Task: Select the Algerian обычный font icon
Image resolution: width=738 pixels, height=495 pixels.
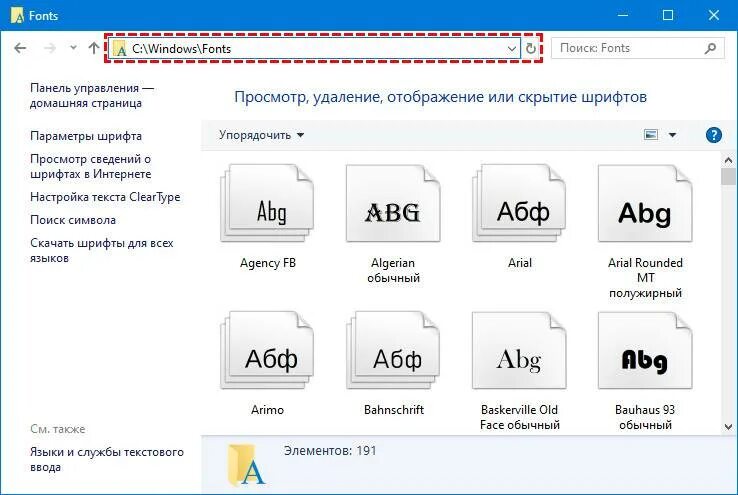Action: coord(393,203)
